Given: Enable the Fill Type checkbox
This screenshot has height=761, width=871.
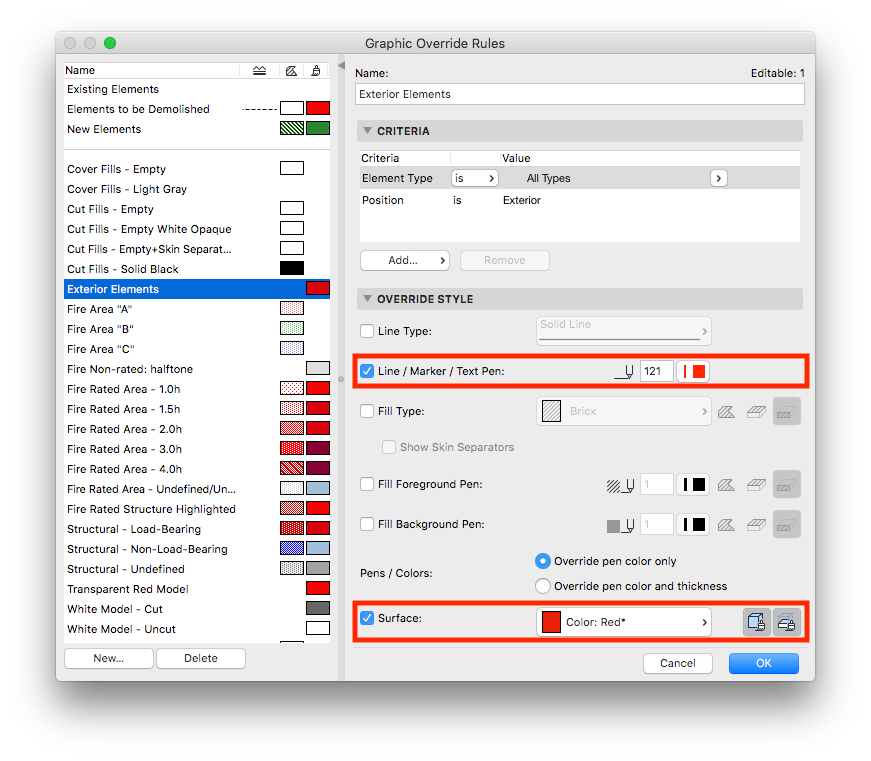Looking at the screenshot, I should tap(367, 412).
